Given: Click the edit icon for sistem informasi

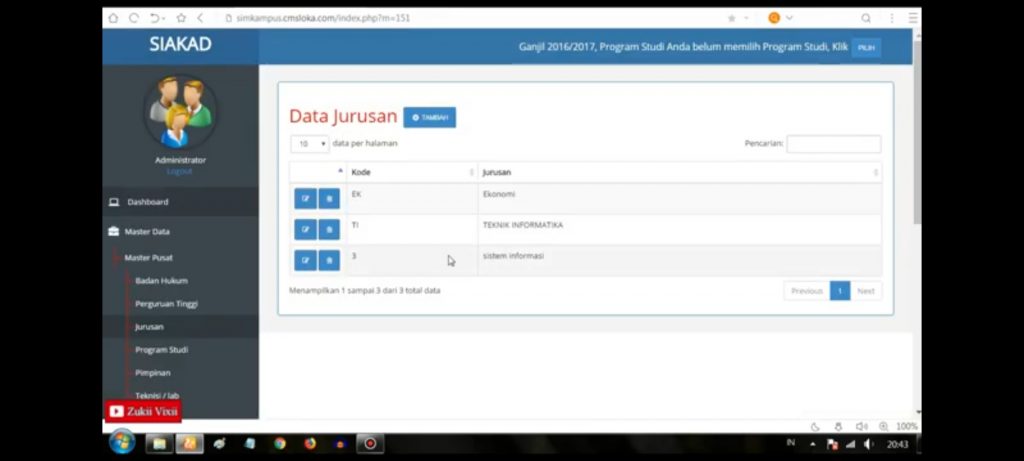Looking at the screenshot, I should pyautogui.click(x=305, y=261).
